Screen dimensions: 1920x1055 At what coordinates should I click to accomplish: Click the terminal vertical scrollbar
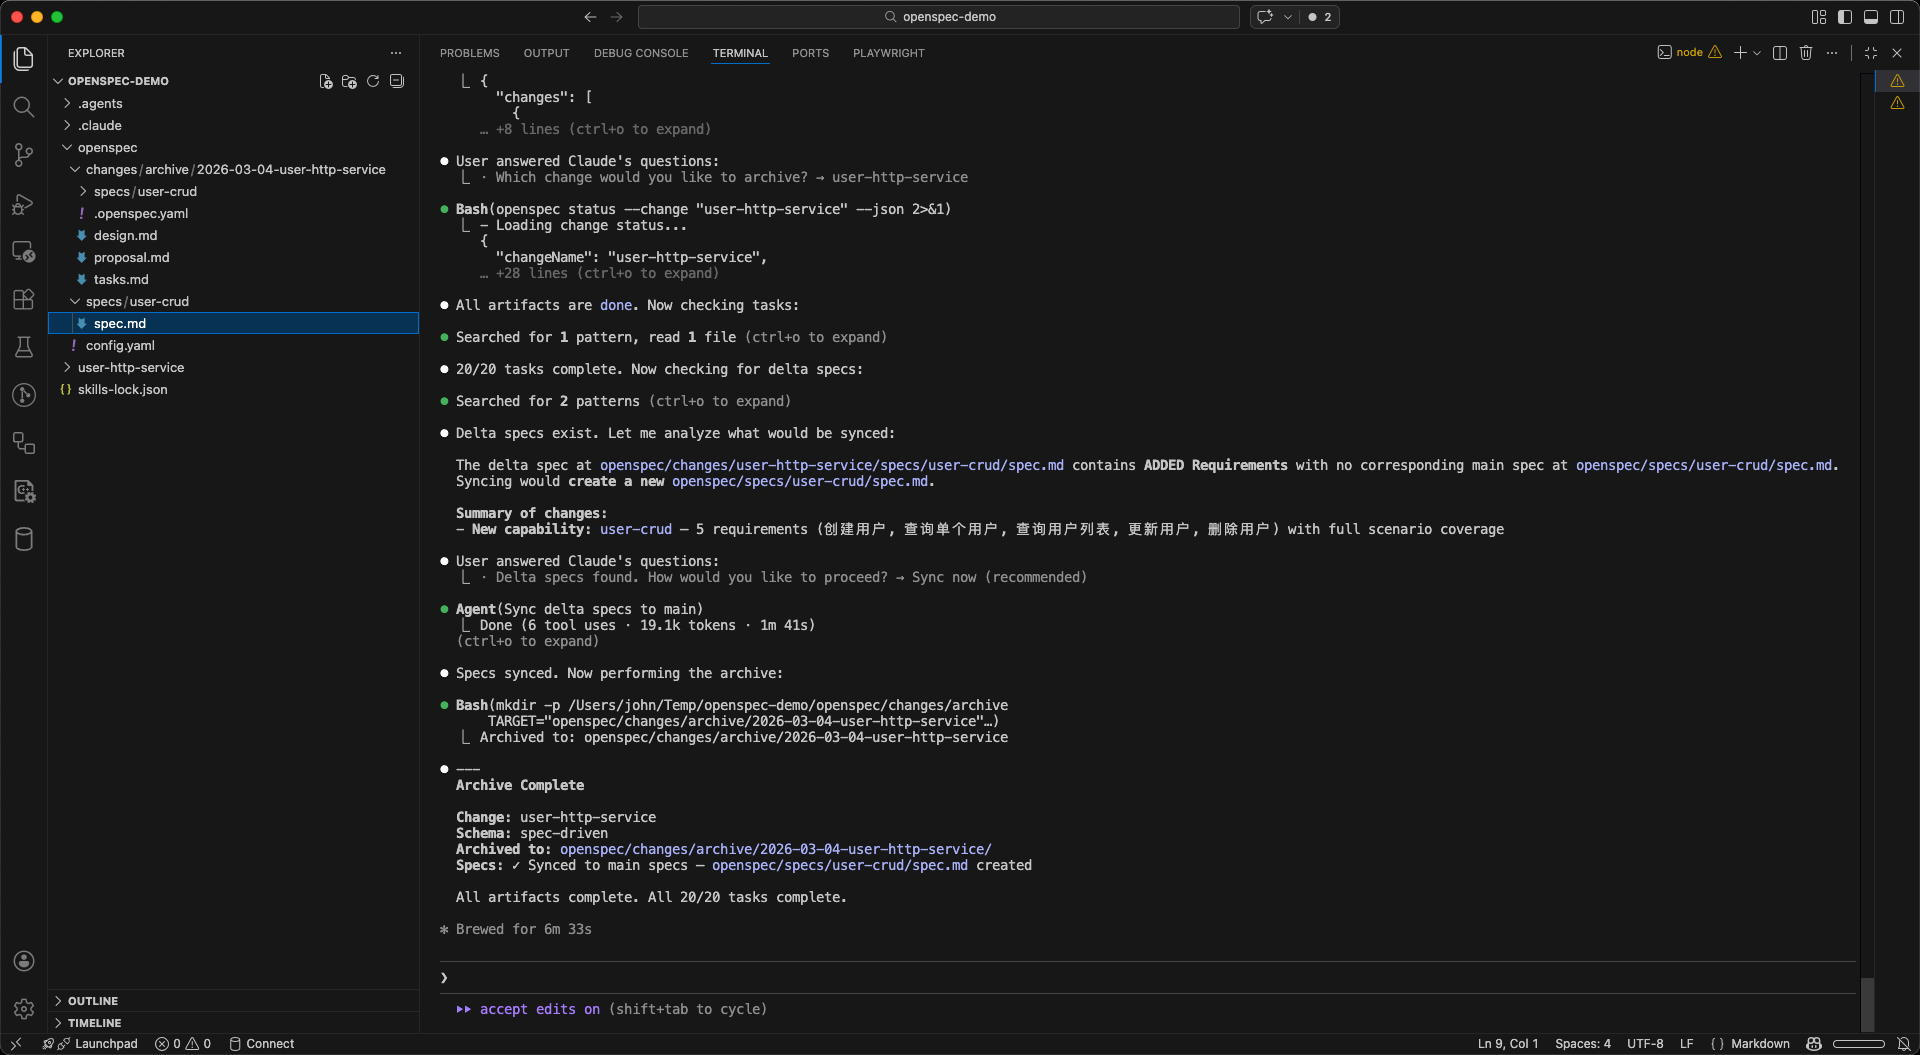(1867, 1000)
